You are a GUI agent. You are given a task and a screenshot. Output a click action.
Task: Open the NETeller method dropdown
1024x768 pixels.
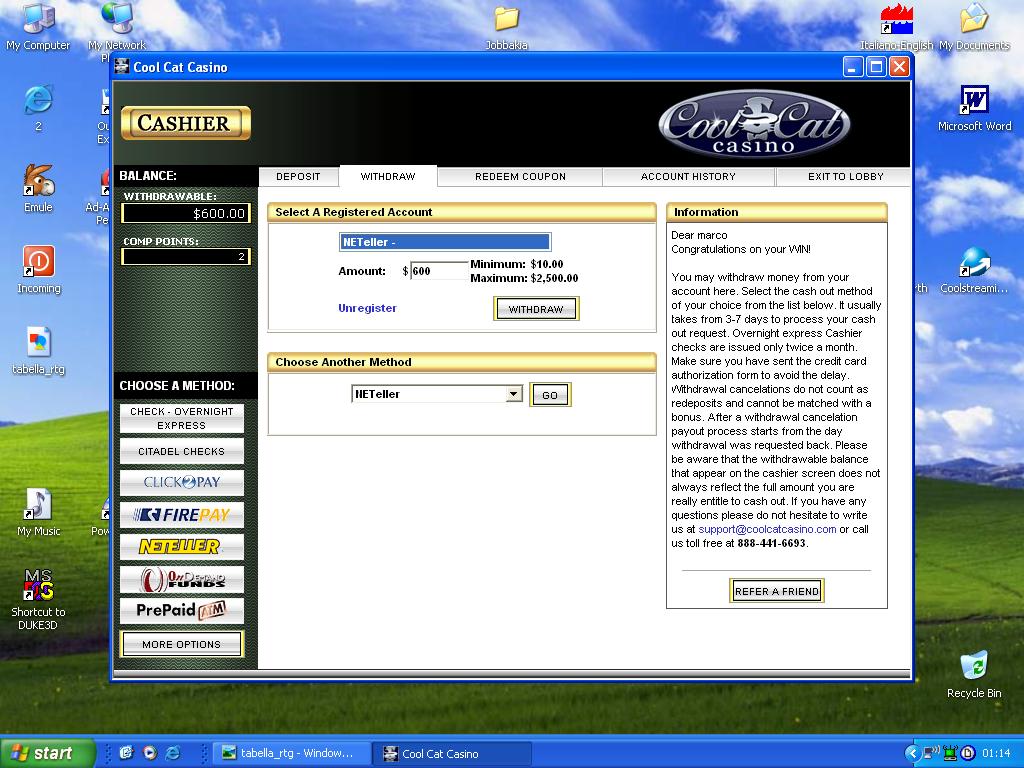tap(514, 394)
